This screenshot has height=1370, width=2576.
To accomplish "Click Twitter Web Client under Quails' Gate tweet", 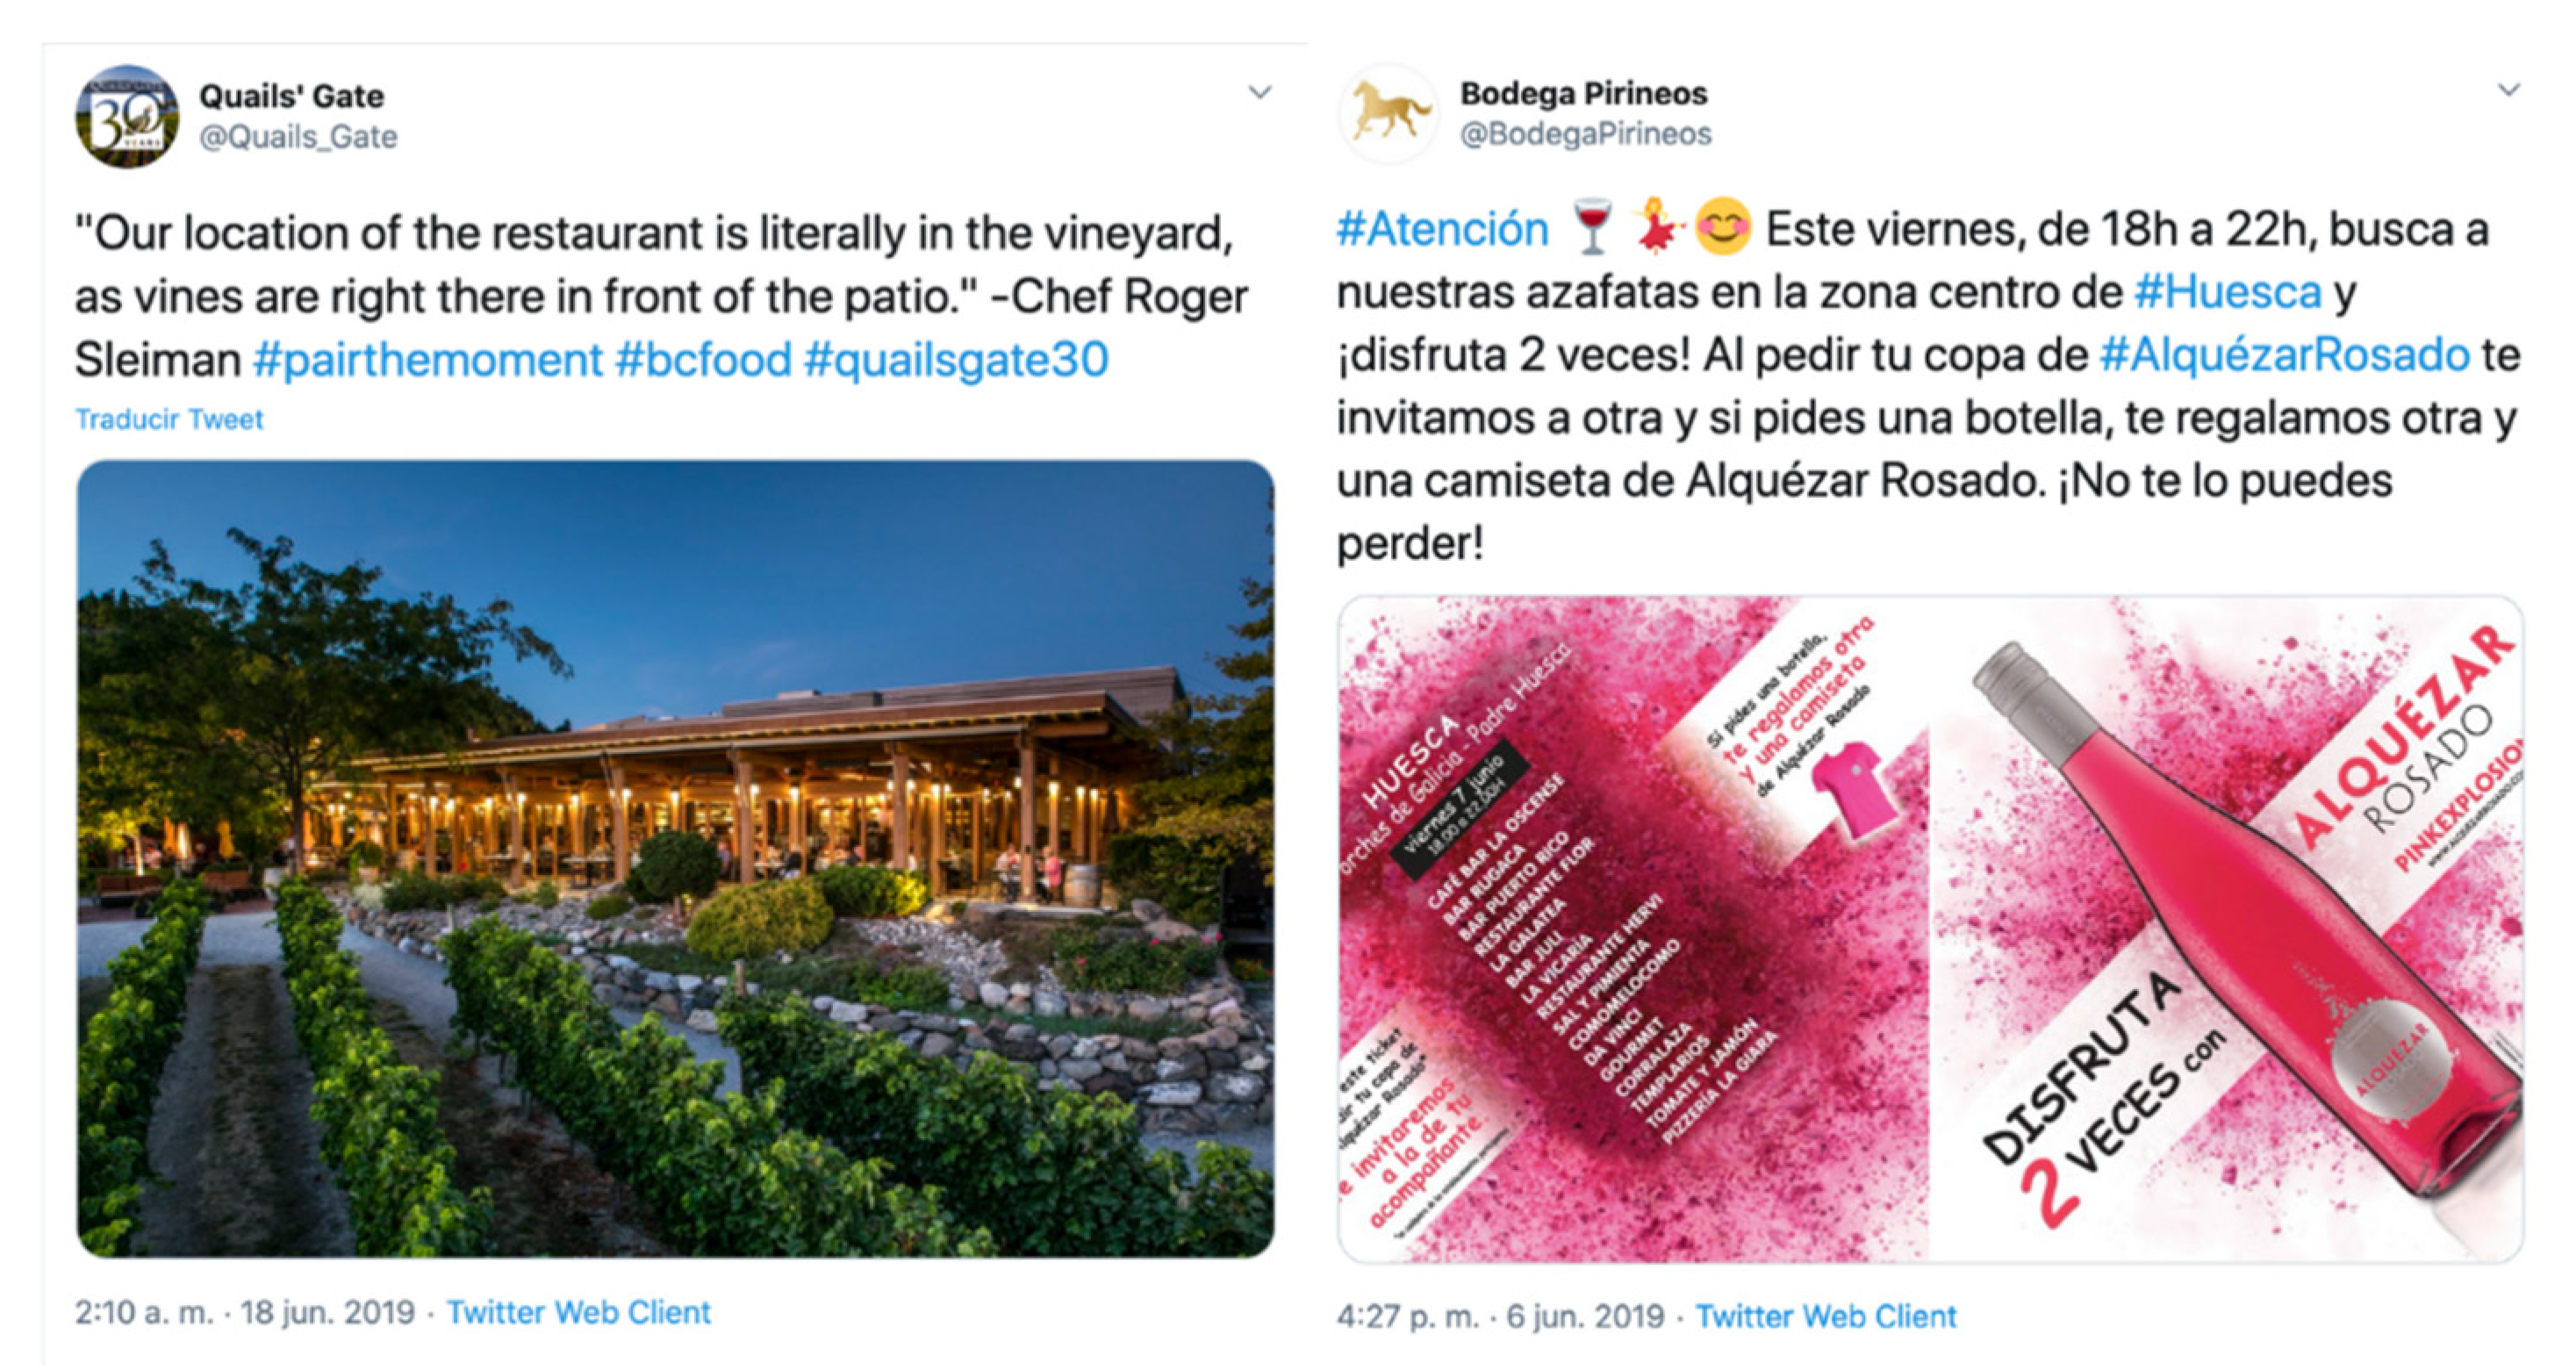I will click(x=578, y=1312).
